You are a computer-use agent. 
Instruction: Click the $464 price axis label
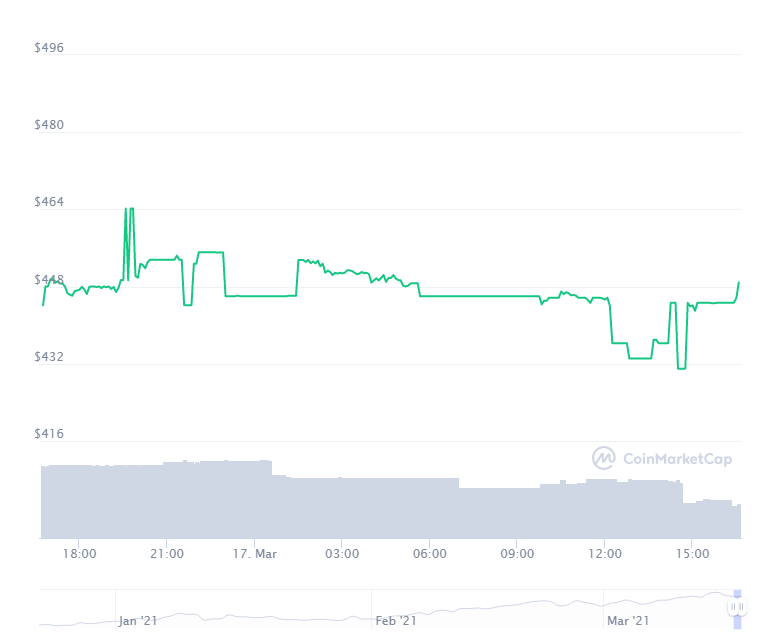tap(49, 202)
